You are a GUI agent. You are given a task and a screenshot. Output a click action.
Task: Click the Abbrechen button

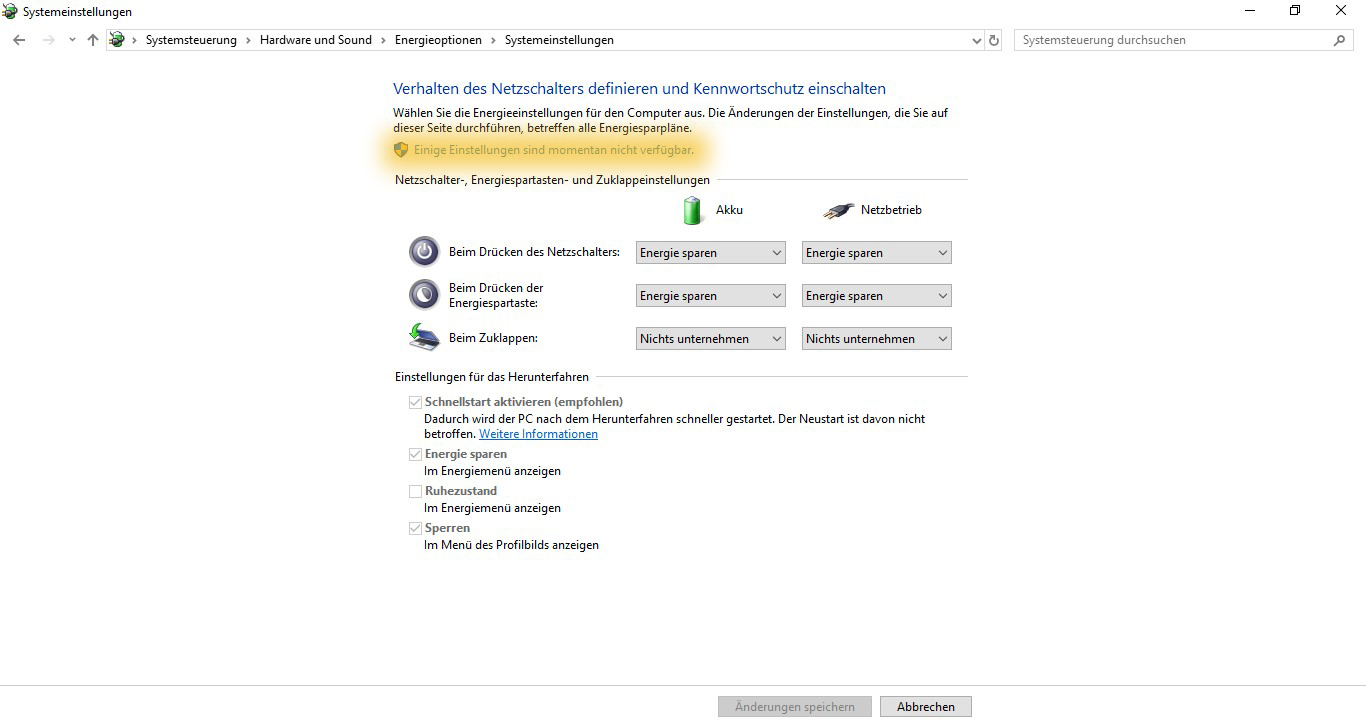(926, 707)
